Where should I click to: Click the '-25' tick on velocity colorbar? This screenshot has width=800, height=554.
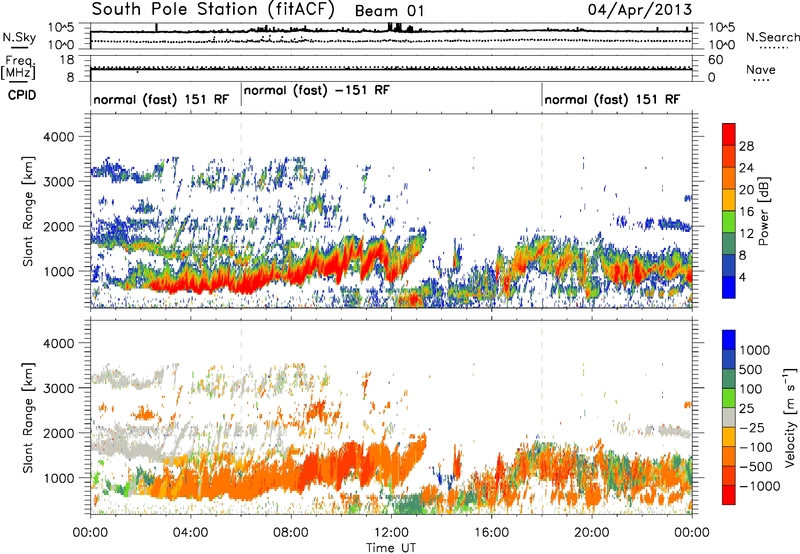(x=754, y=427)
